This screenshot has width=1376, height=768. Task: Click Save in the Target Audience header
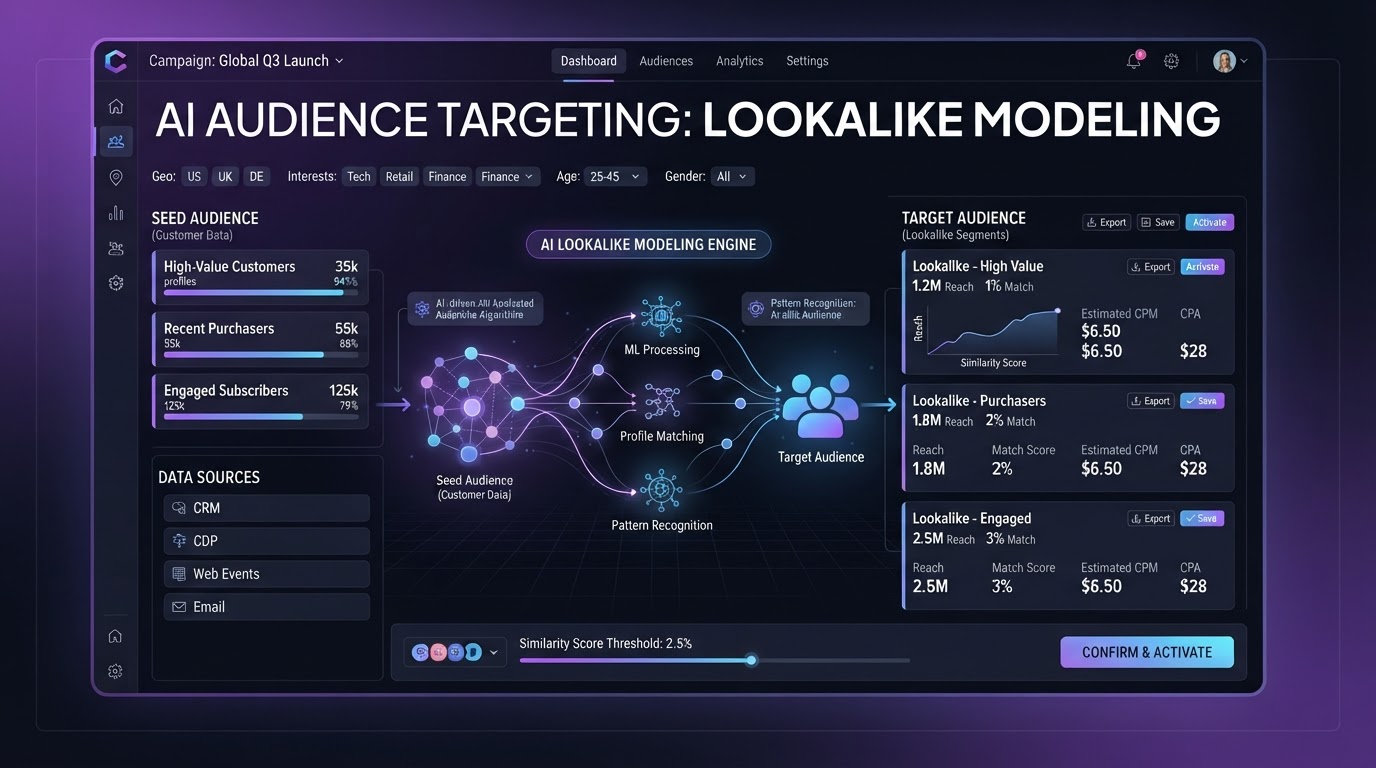1158,222
